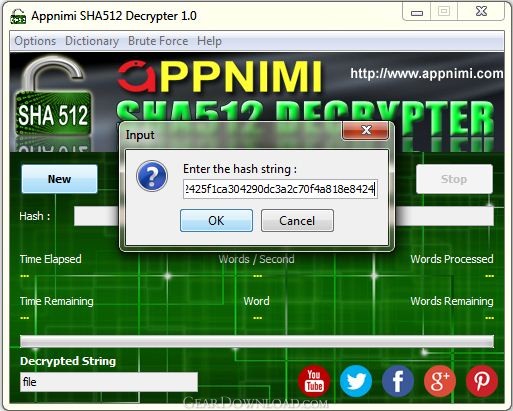Open the YouTube social icon
This screenshot has width=513, height=411.
pyautogui.click(x=314, y=381)
